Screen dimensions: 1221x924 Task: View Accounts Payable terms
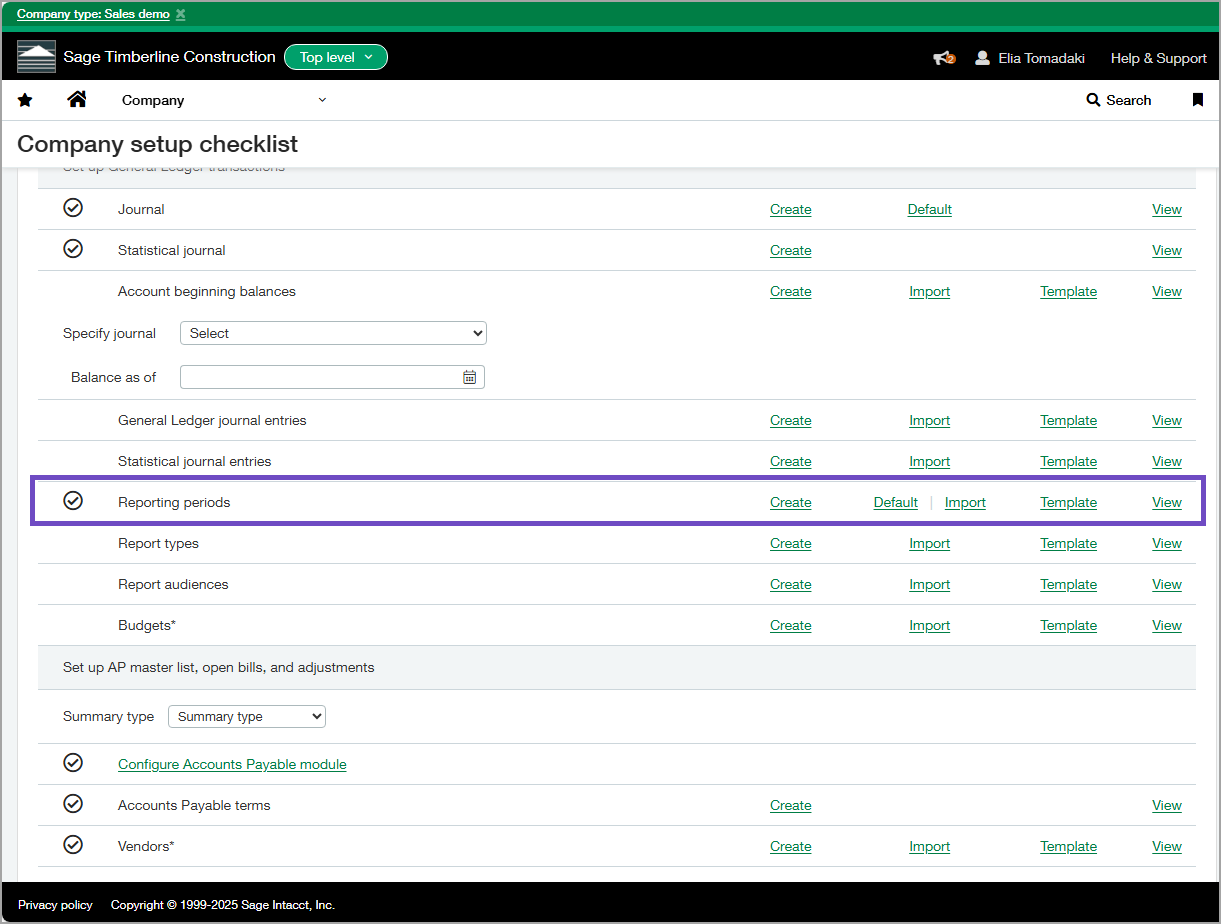[1167, 805]
